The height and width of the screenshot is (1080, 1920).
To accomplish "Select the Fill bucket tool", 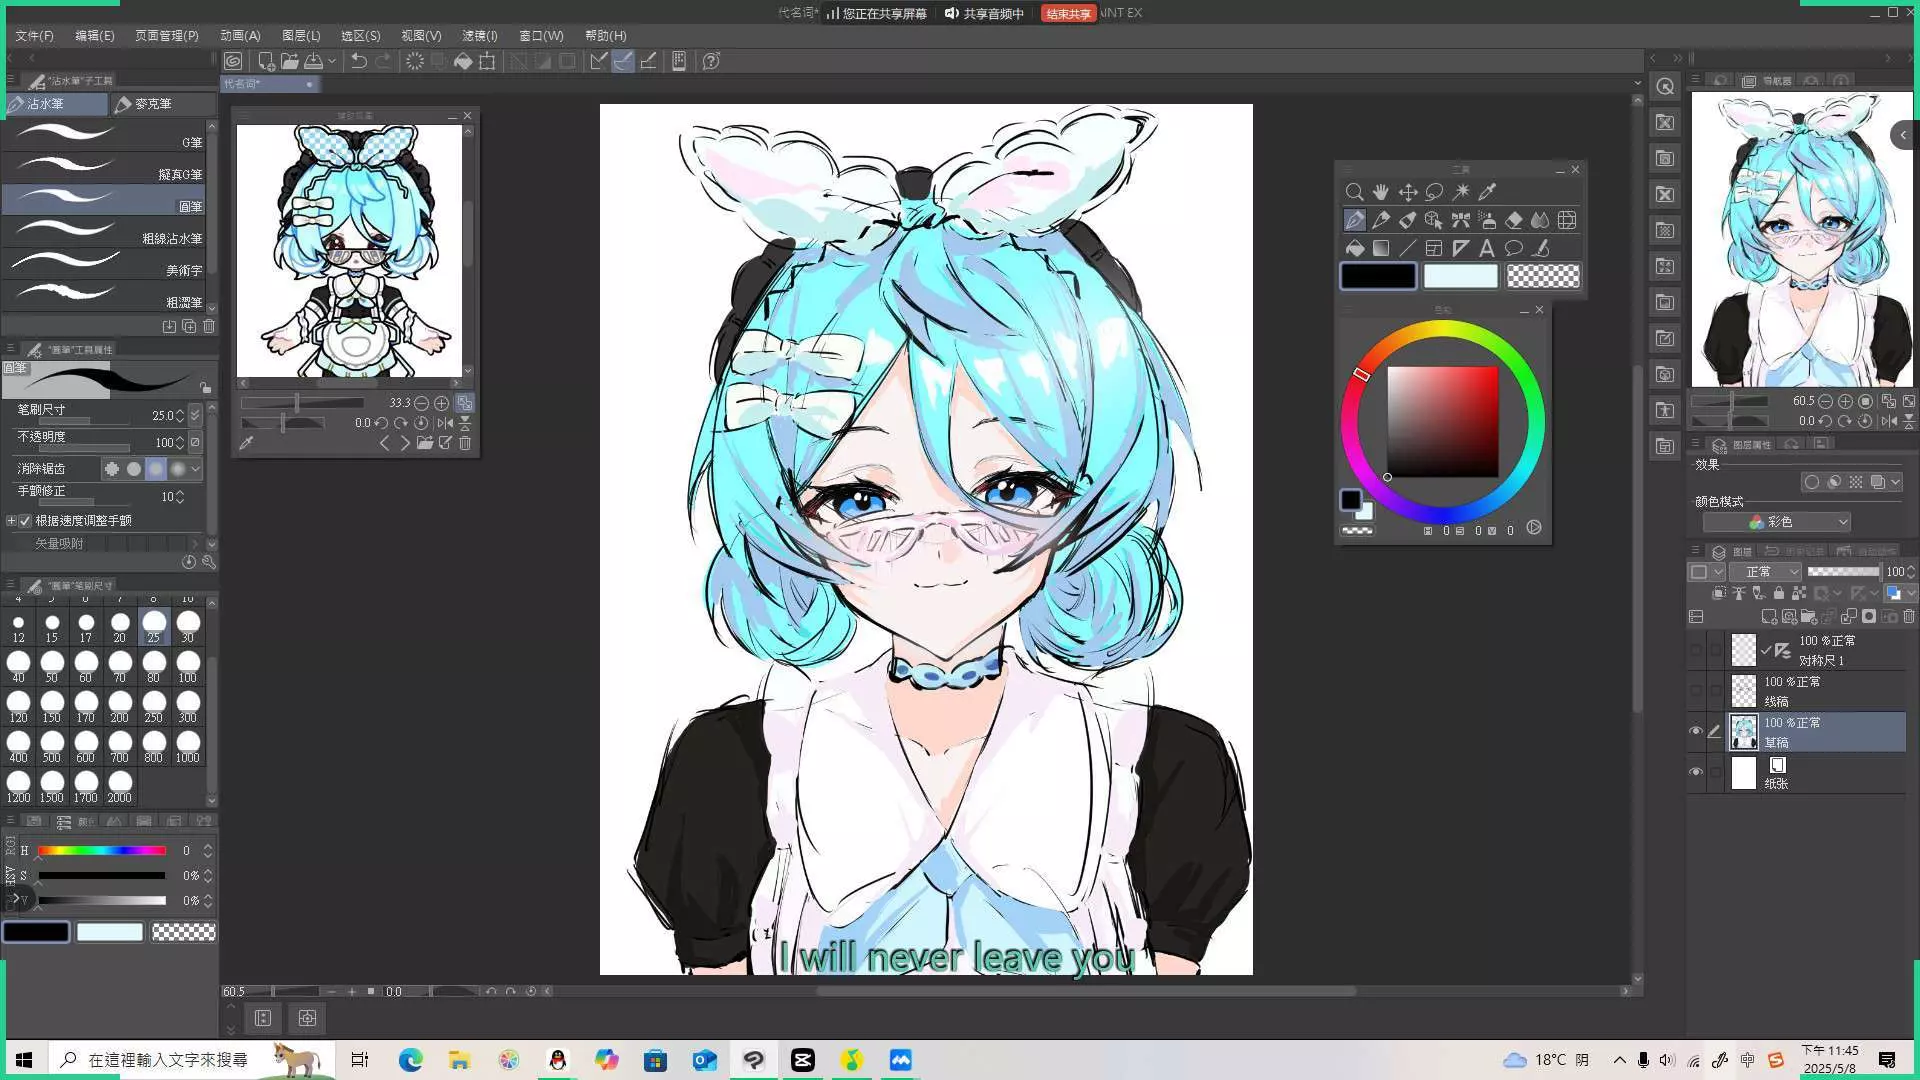I will click(x=1354, y=248).
